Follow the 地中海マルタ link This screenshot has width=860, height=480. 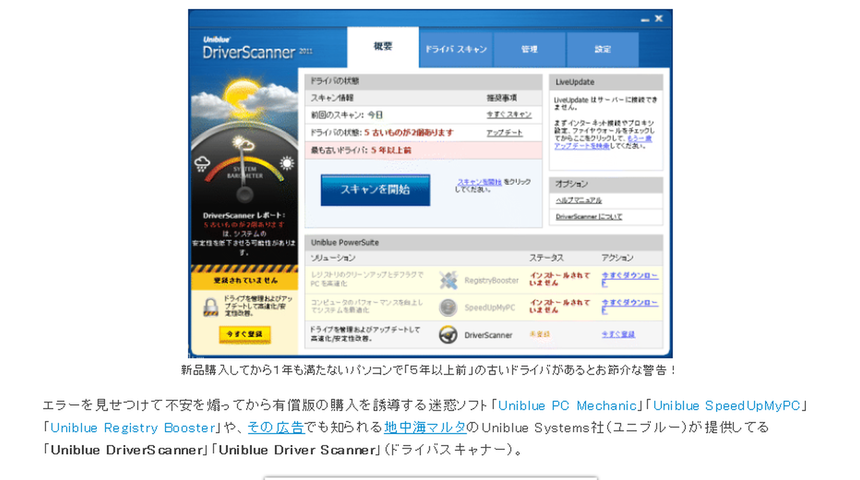[x=425, y=427]
